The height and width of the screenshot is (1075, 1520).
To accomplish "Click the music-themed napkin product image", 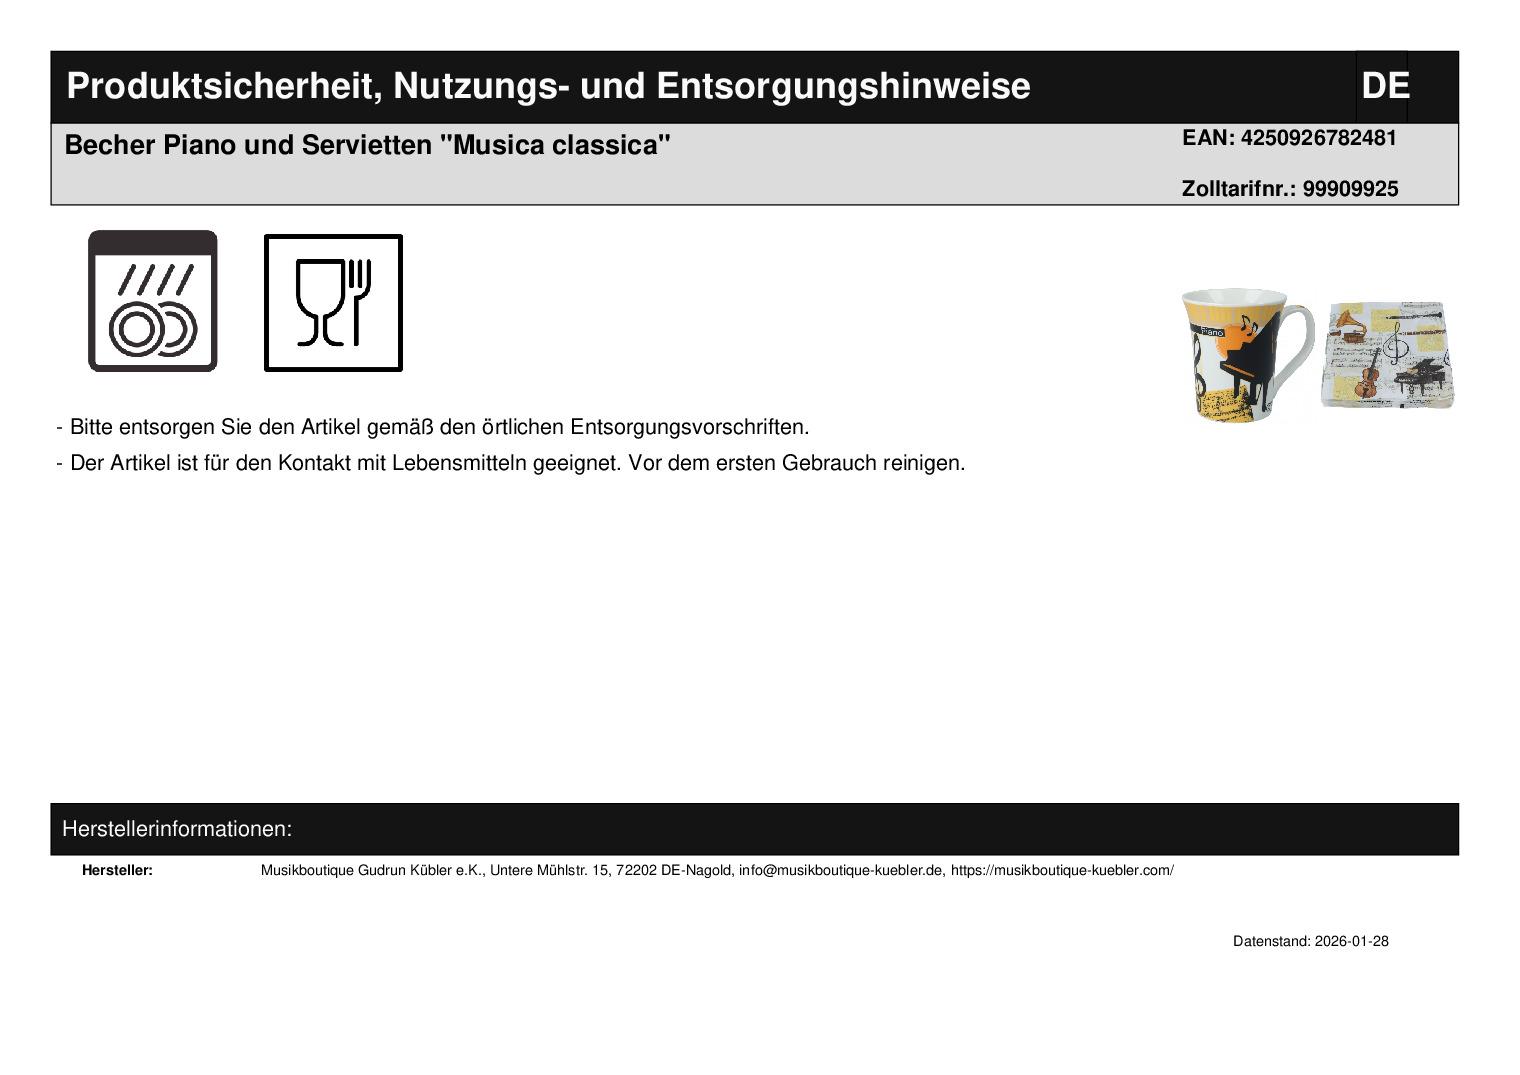I will [x=1388, y=354].
